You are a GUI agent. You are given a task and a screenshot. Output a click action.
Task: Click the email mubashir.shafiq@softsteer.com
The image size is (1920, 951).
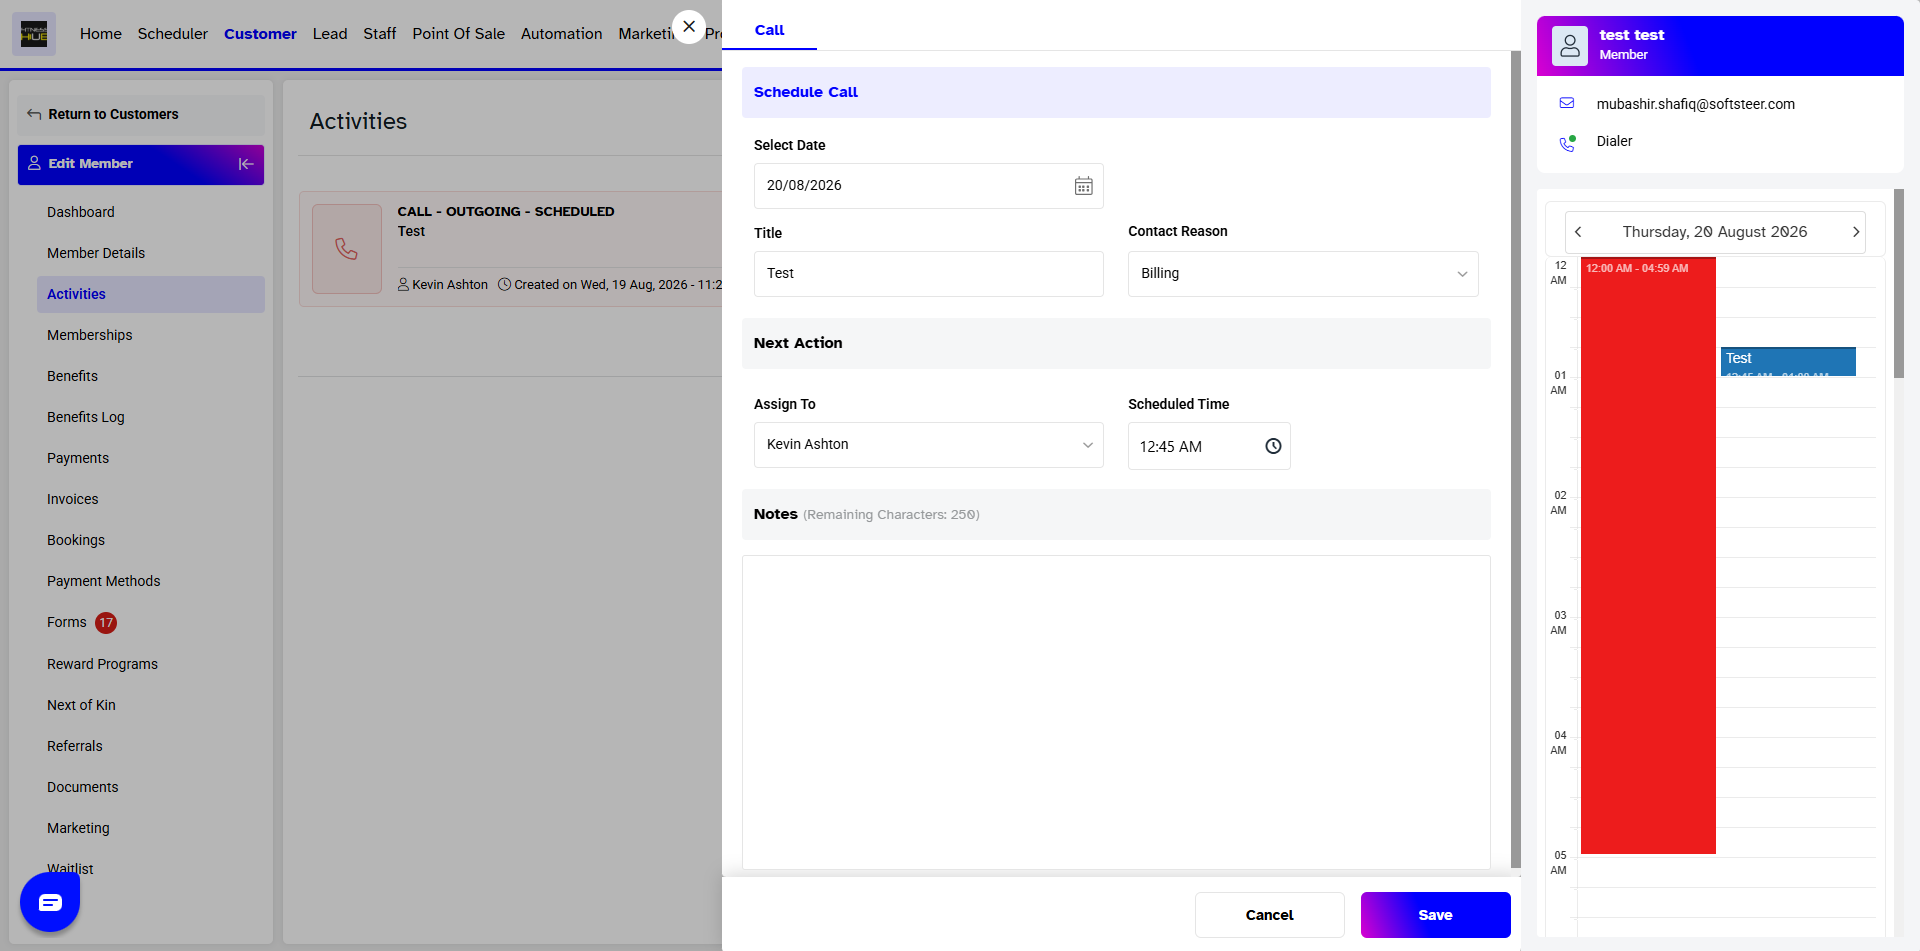[1695, 104]
